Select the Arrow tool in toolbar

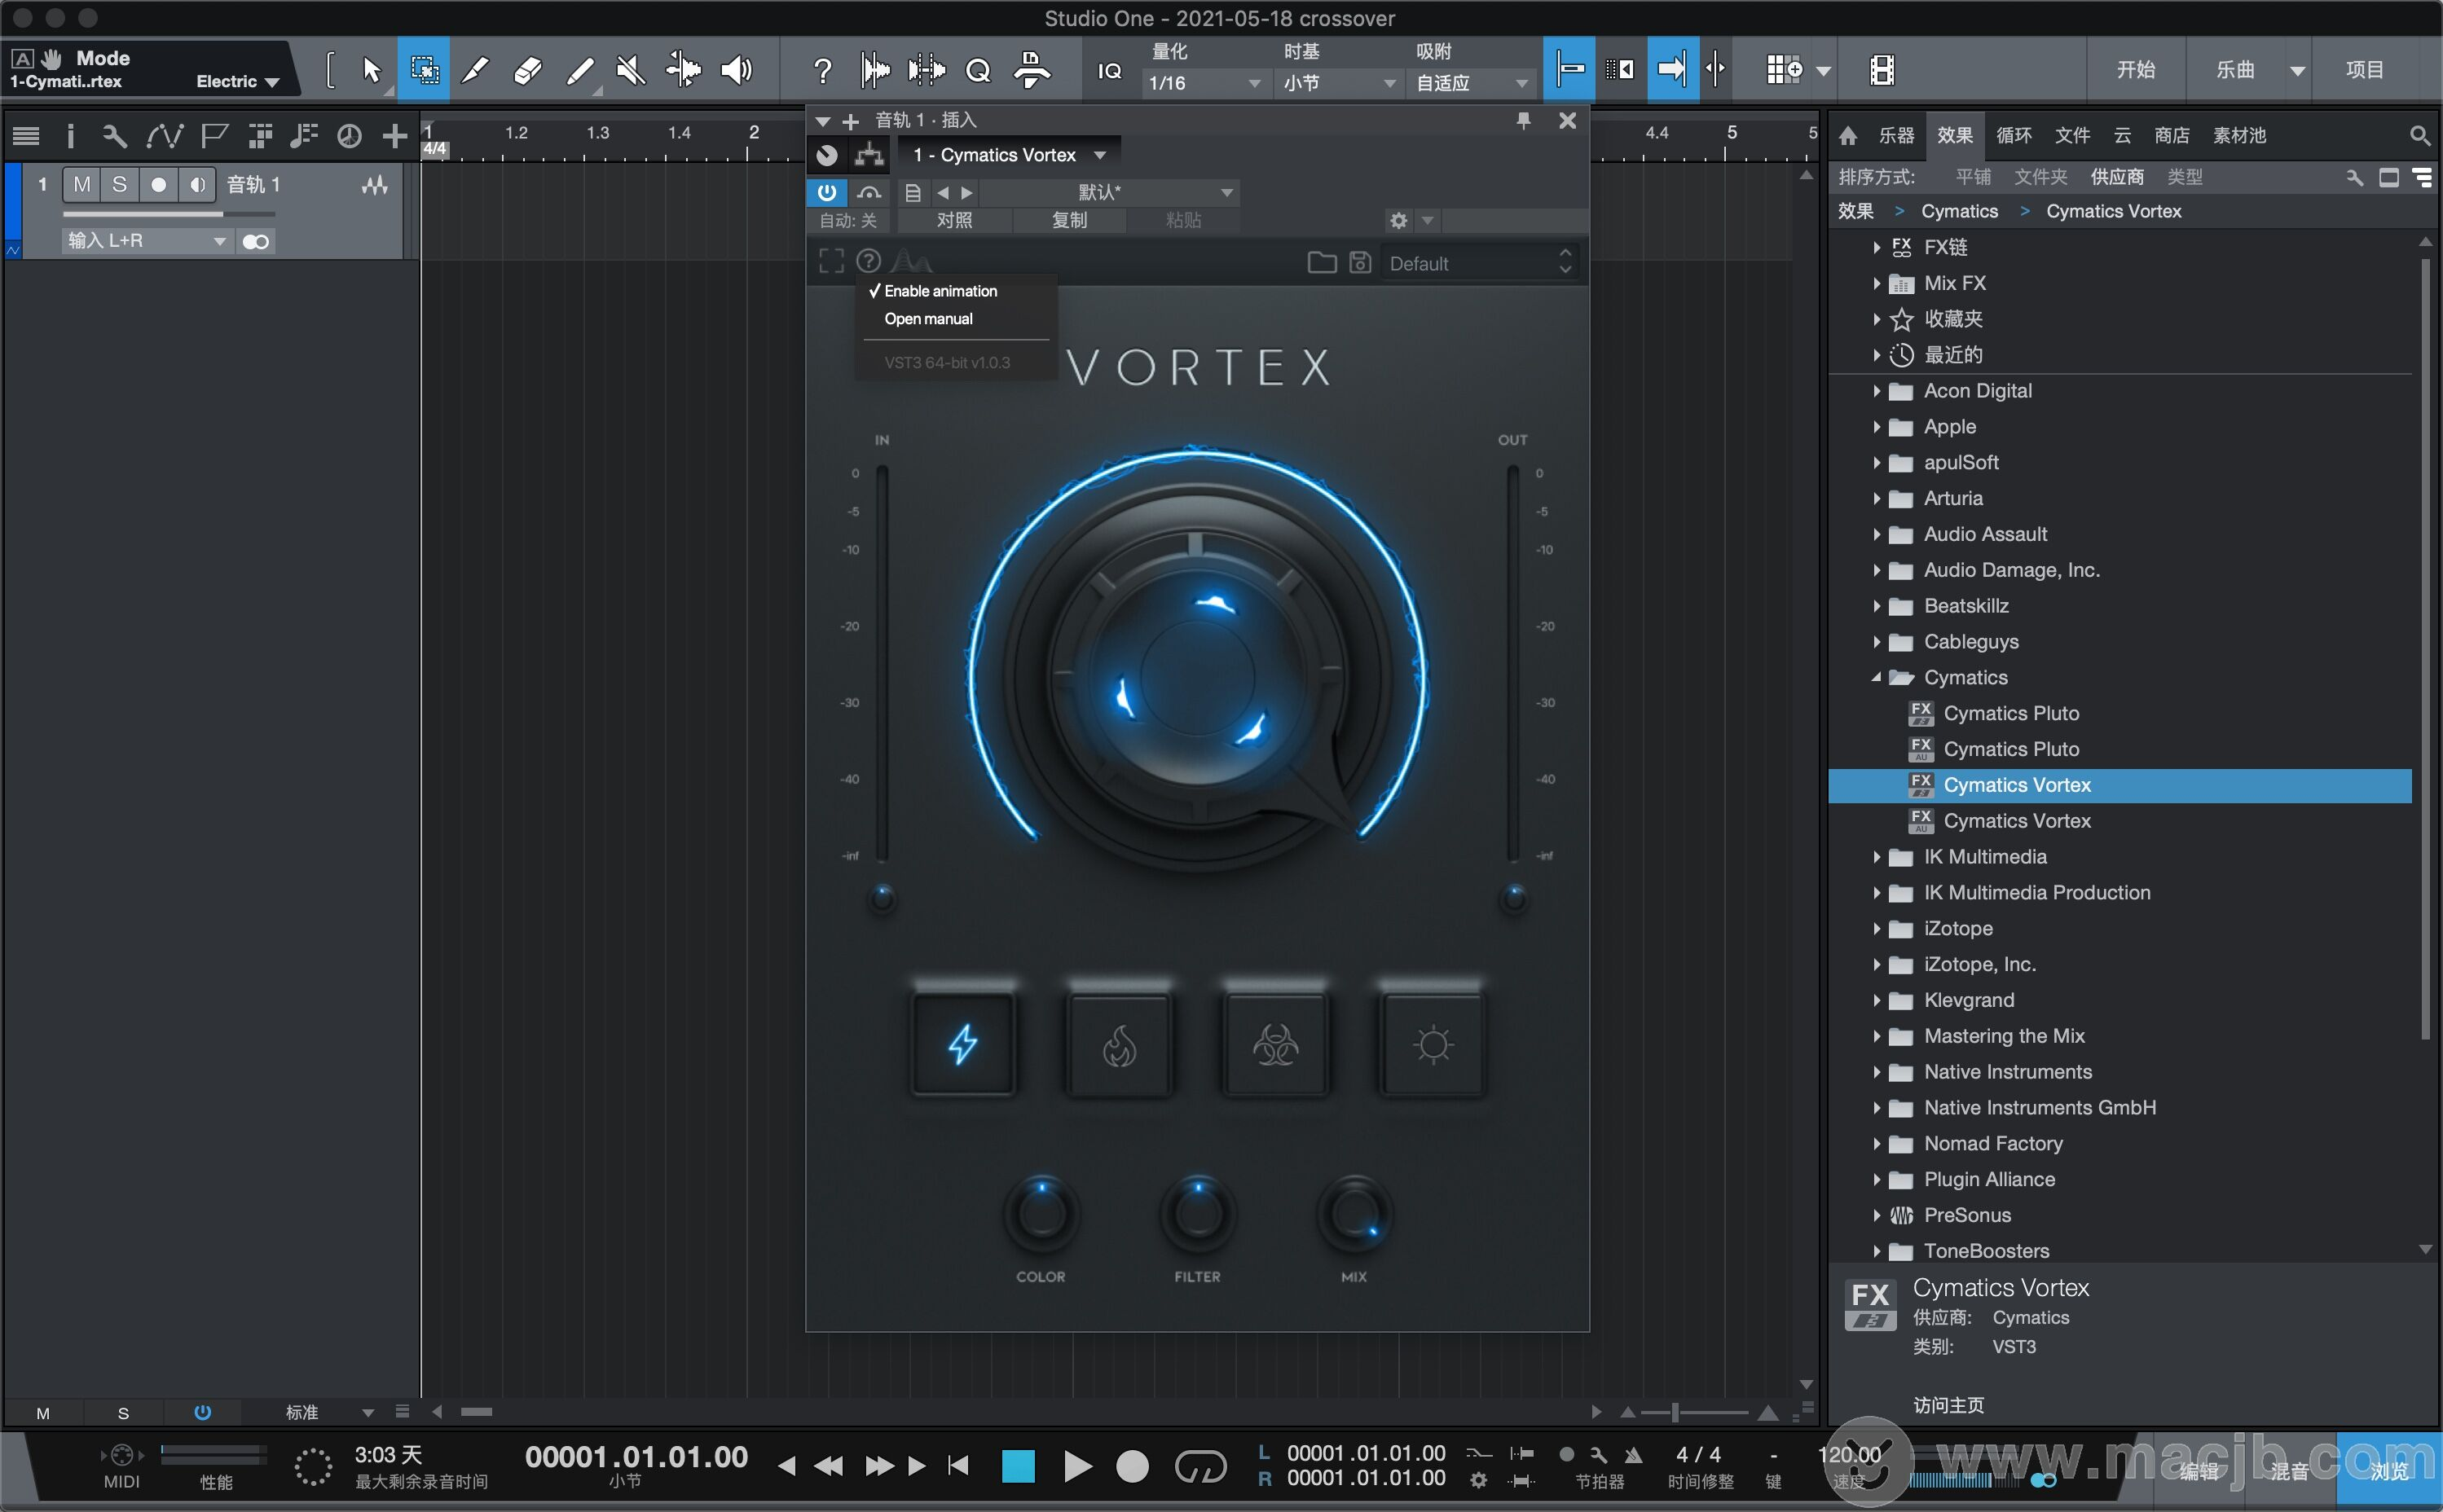(371, 70)
